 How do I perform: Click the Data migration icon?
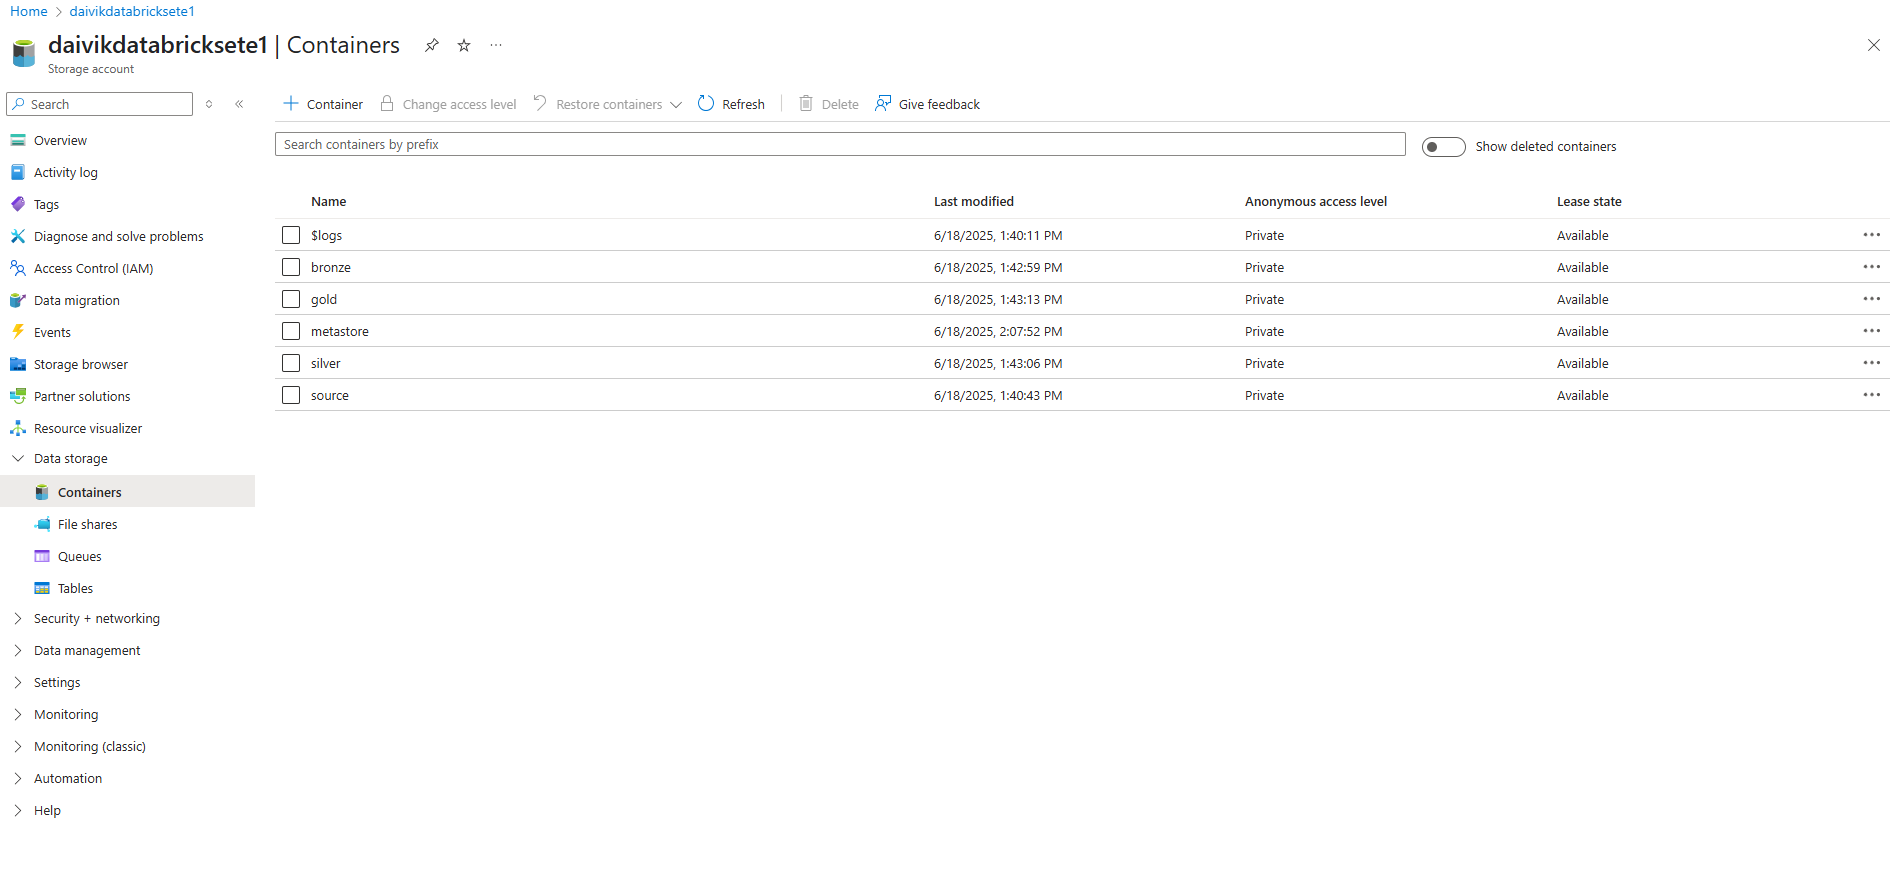coord(18,300)
